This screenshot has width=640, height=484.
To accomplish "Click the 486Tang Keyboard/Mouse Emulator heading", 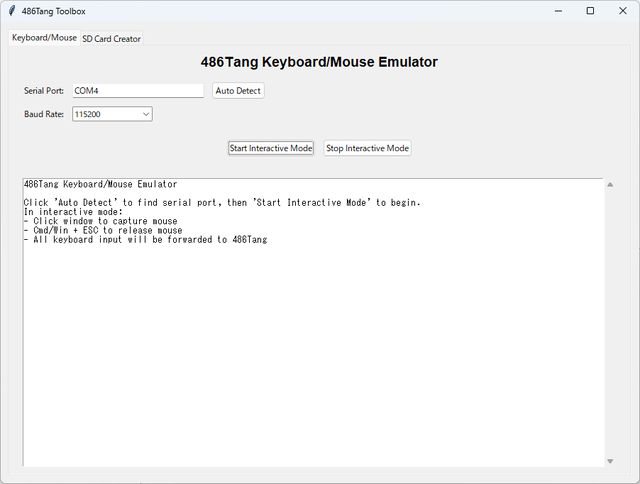I will tap(319, 62).
